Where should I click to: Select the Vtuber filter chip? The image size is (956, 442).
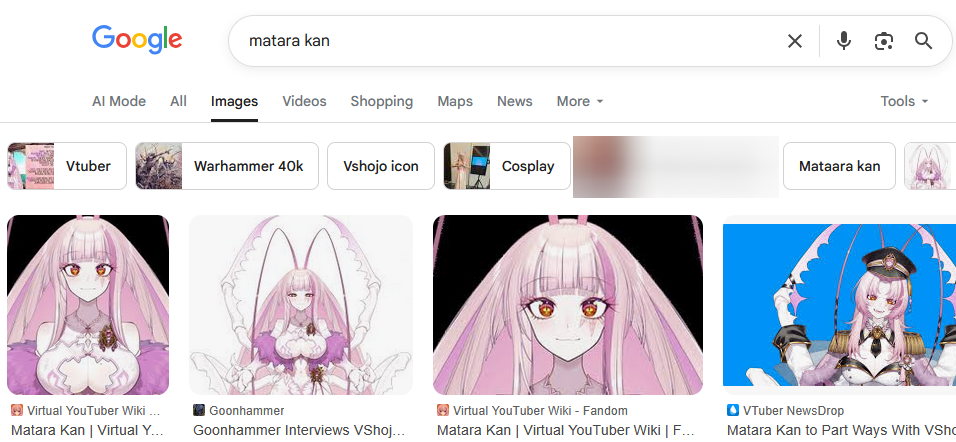point(67,166)
